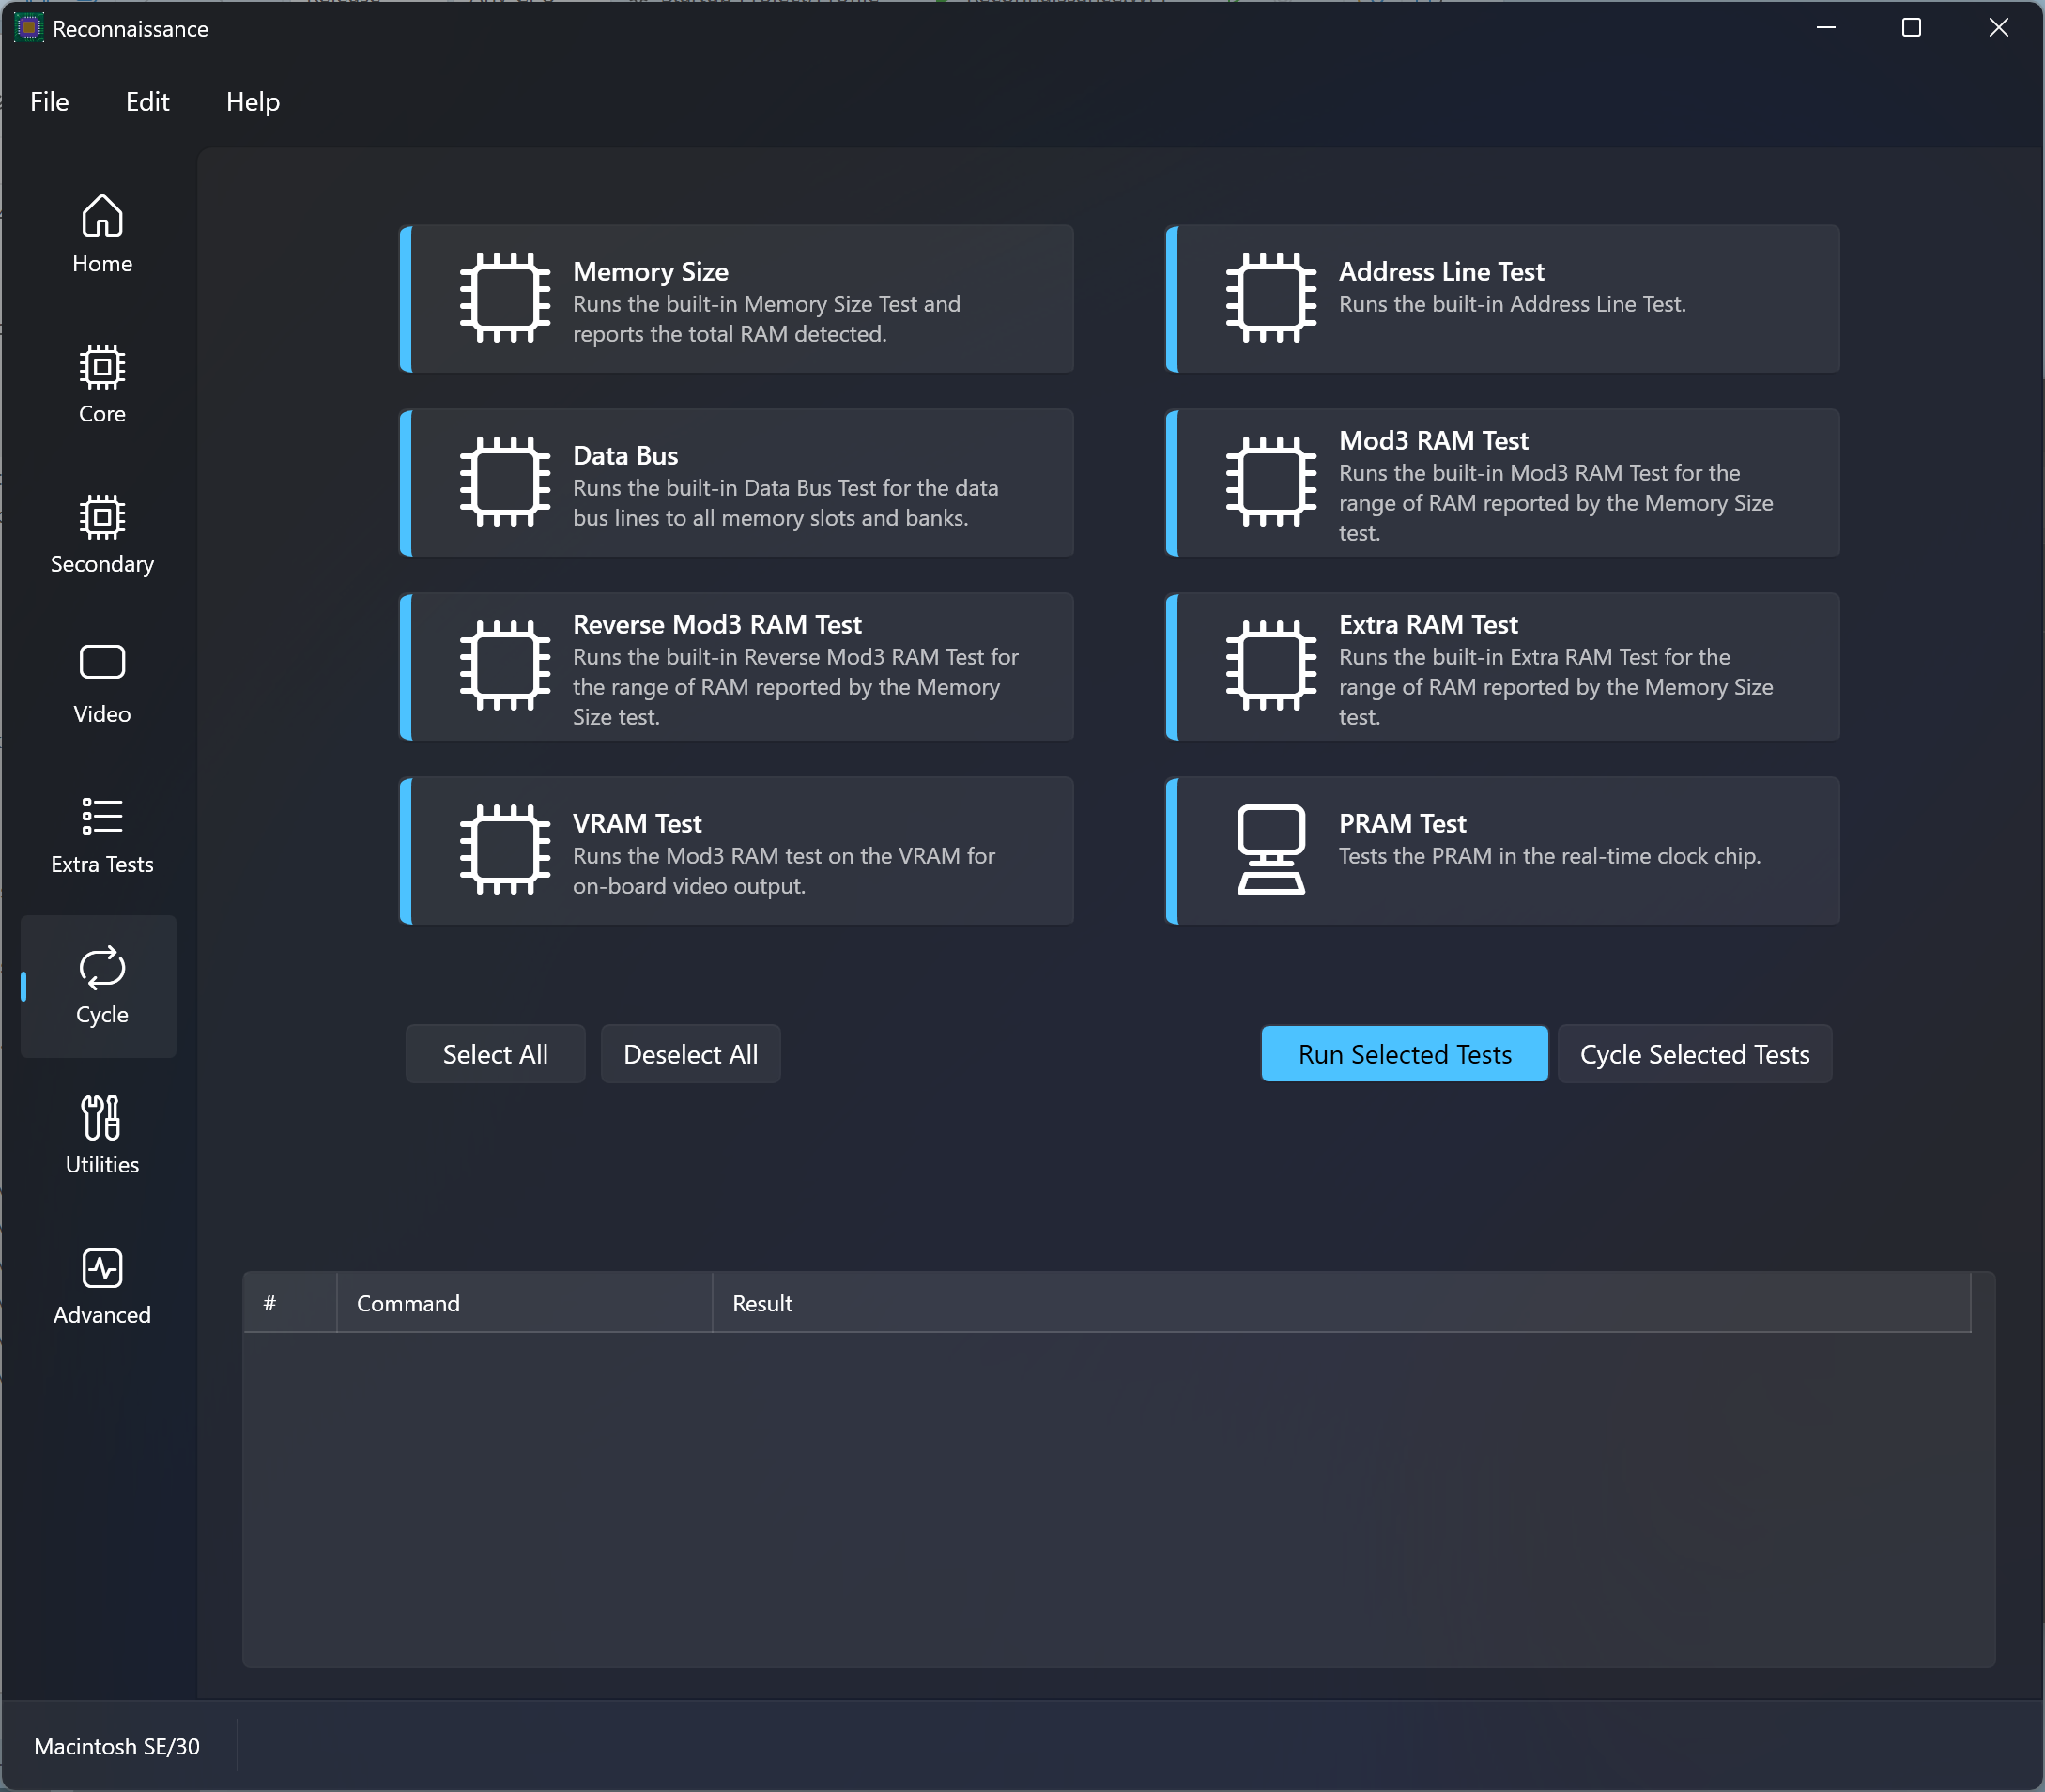Click Run Selected Tests button
This screenshot has height=1792, width=2045.
coord(1404,1054)
